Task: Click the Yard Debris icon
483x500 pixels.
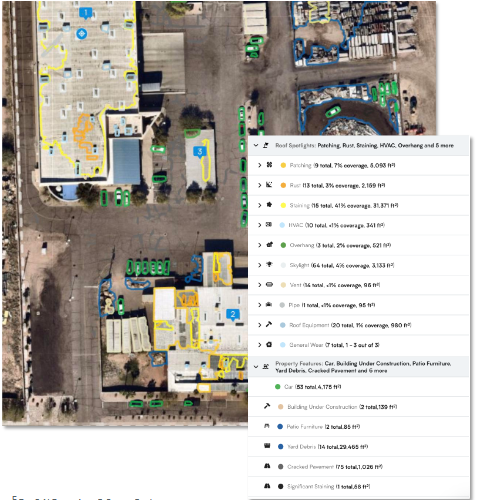Action: tap(267, 446)
